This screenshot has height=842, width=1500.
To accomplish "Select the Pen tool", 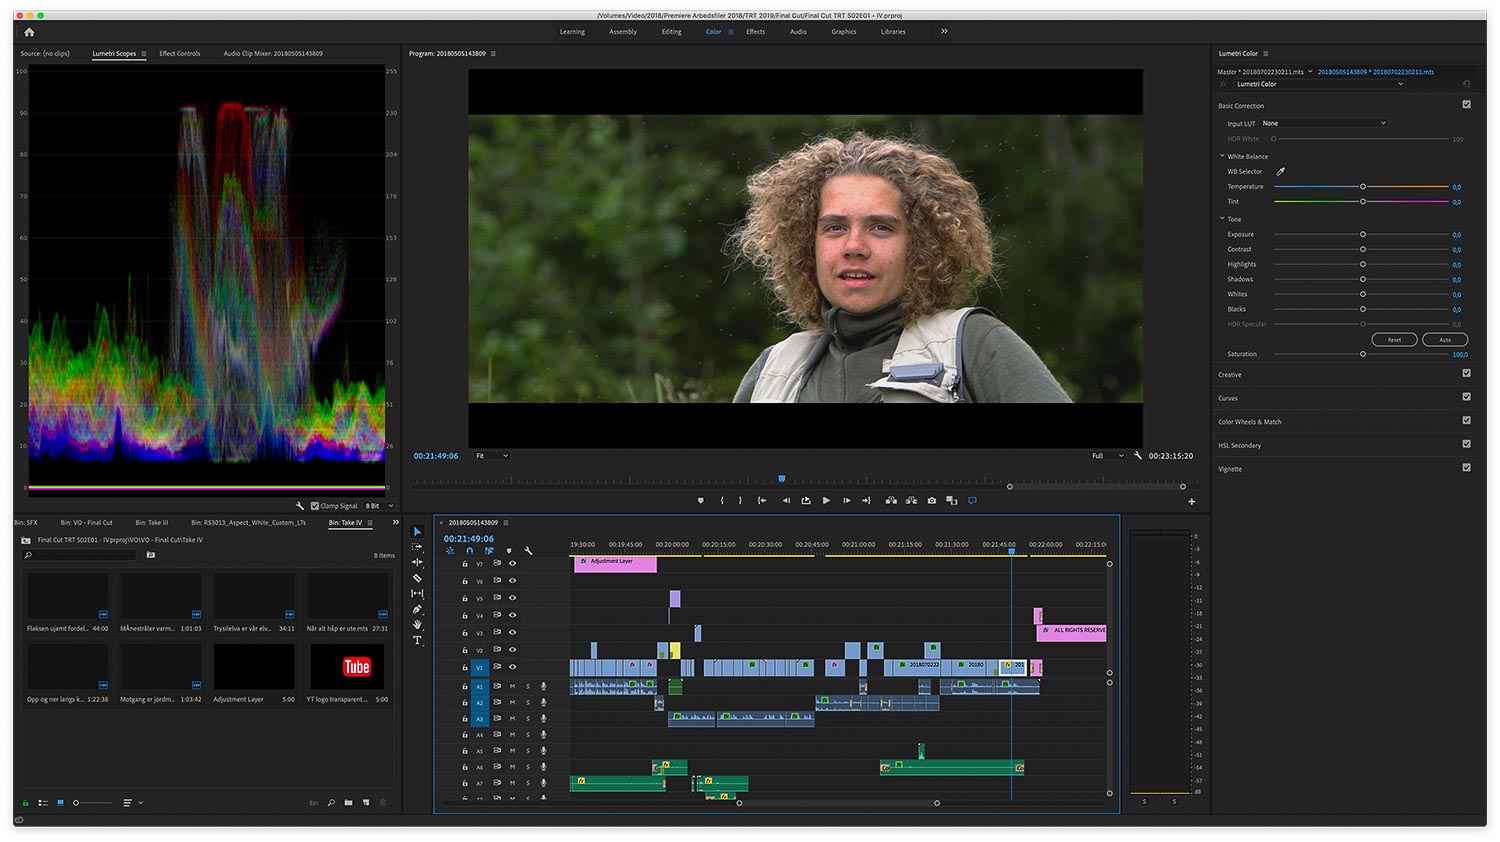I will click(418, 609).
